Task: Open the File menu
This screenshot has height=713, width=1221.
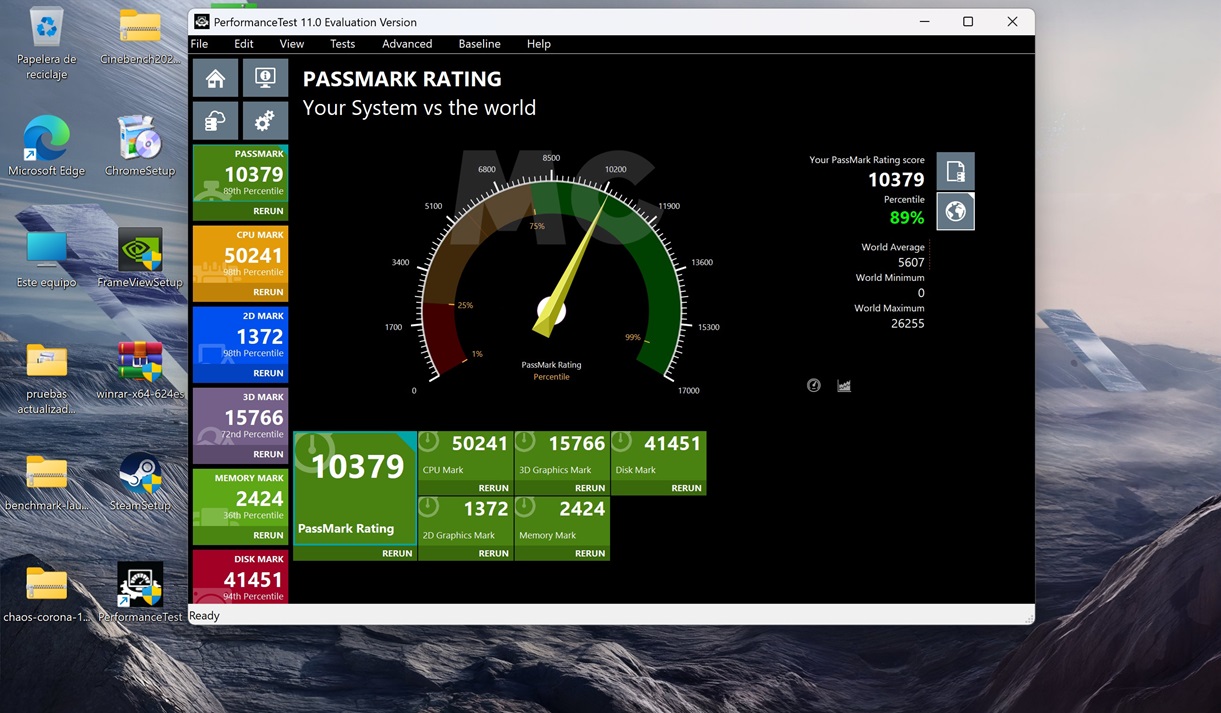Action: pos(199,44)
